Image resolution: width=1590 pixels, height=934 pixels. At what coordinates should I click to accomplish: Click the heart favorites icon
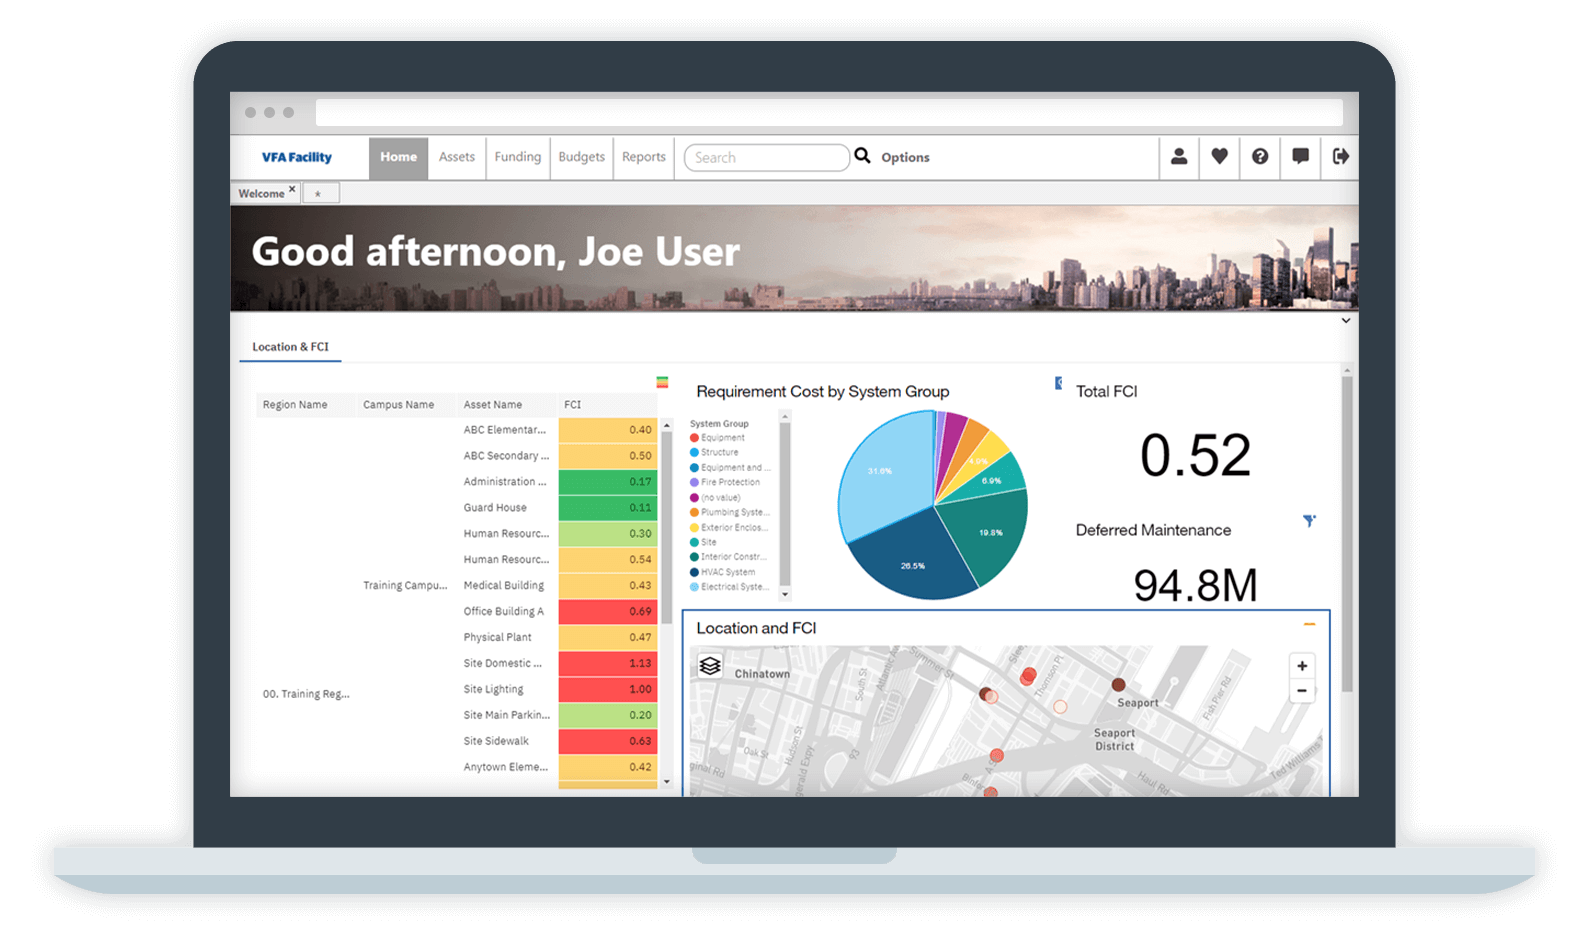[x=1219, y=157]
